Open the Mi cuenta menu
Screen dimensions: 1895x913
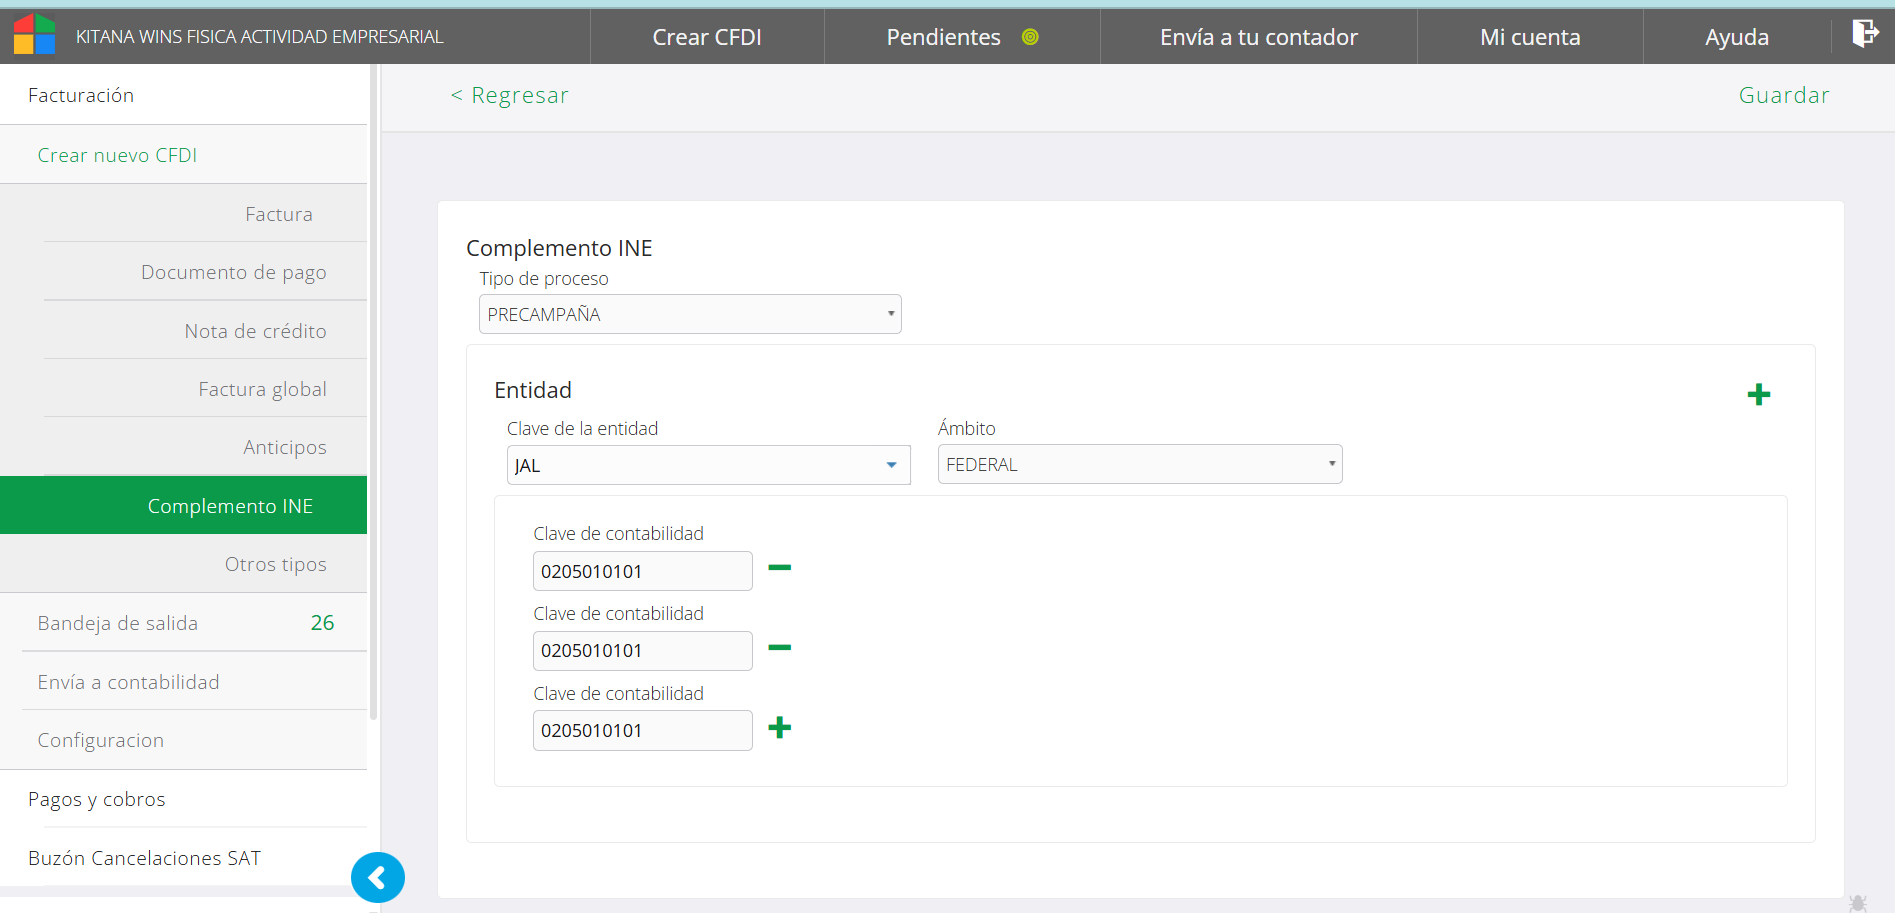click(x=1529, y=37)
